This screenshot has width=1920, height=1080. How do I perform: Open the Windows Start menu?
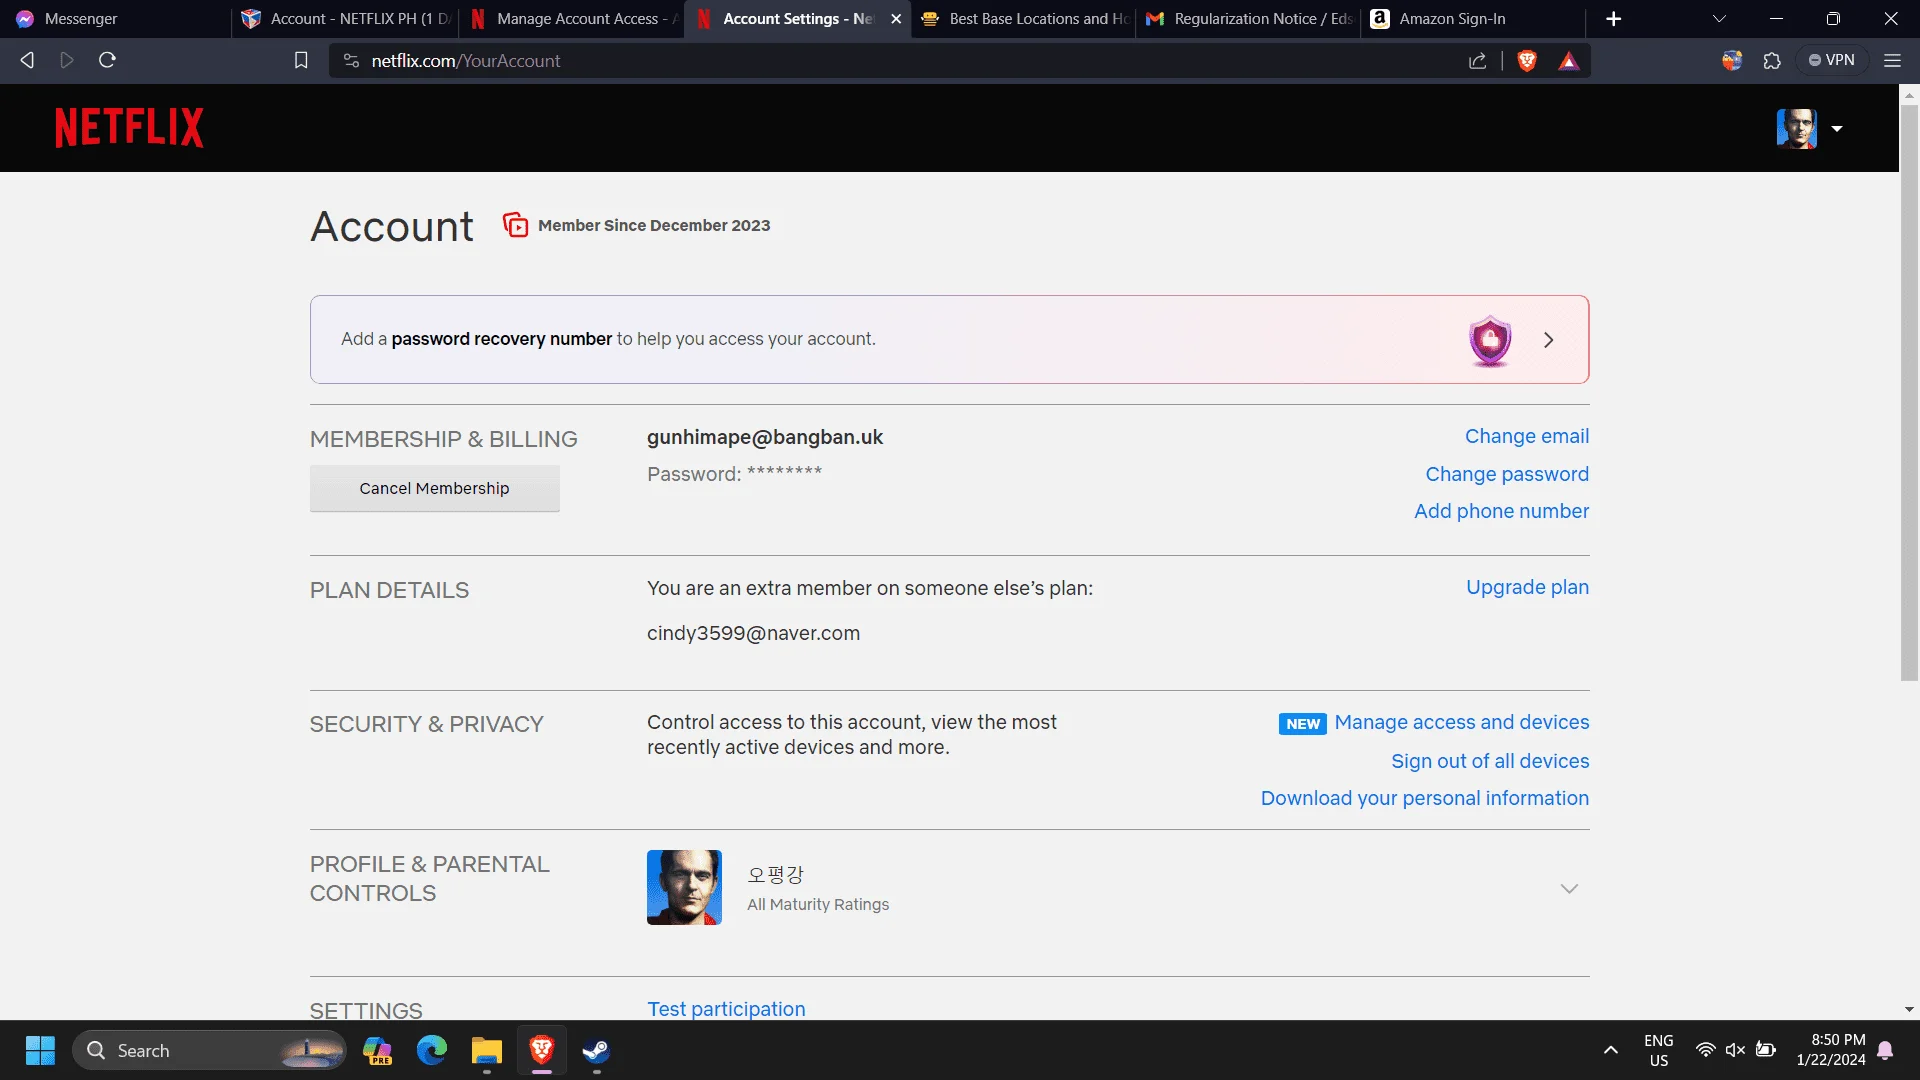pyautogui.click(x=40, y=1050)
